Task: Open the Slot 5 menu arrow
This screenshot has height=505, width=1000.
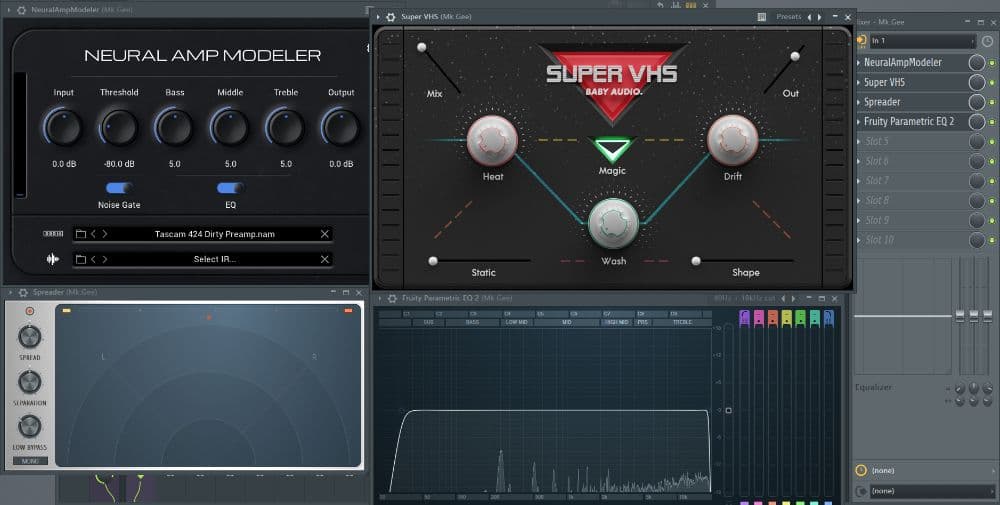Action: pos(858,142)
